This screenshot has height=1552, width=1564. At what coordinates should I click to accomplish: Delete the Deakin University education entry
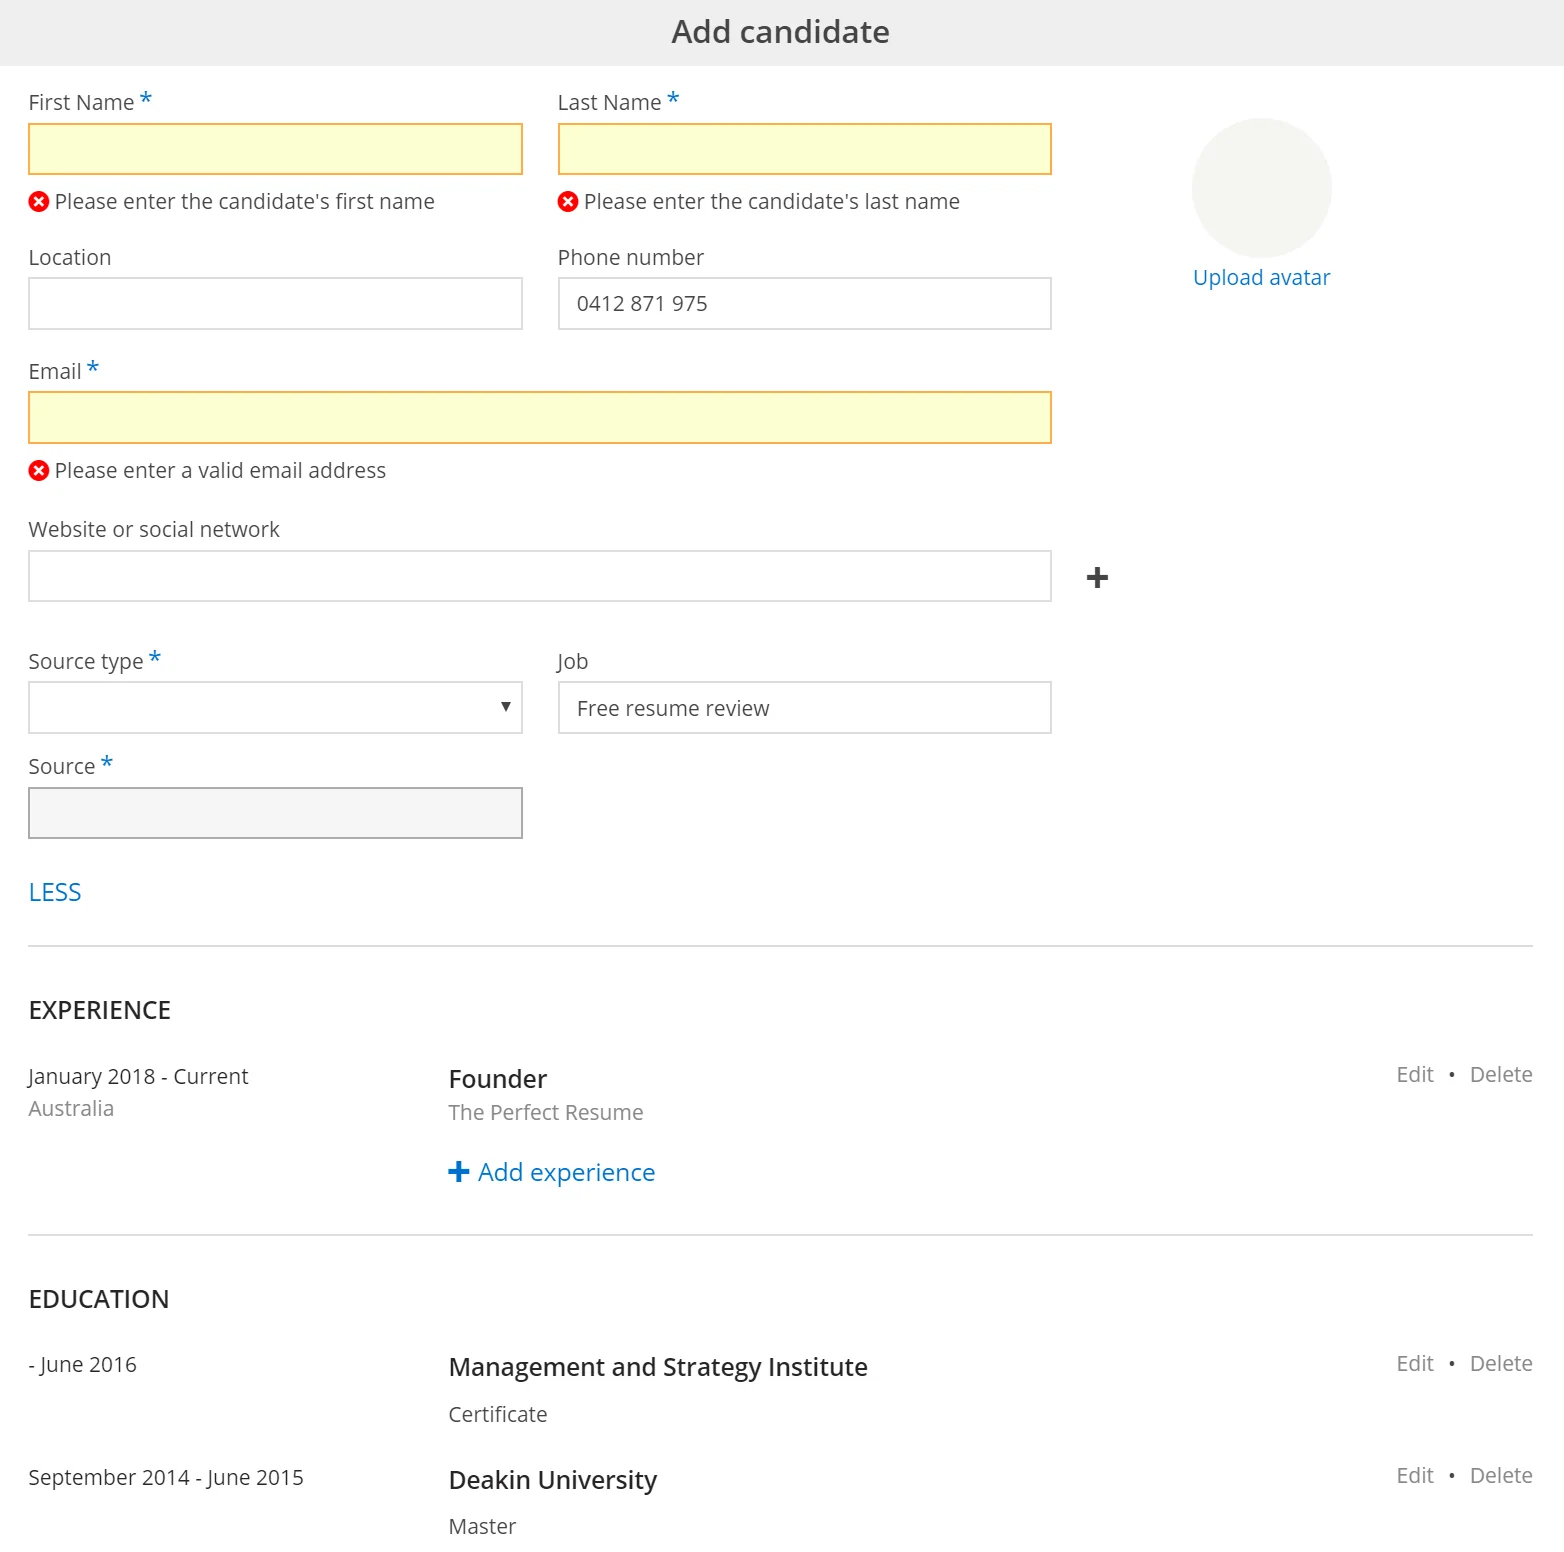coord(1500,1476)
